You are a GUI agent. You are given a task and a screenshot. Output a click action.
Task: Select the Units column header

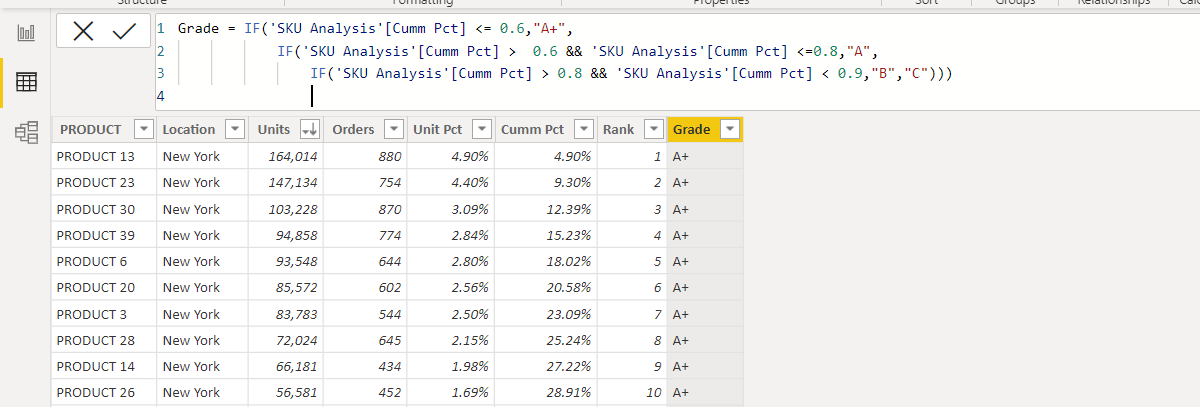coord(285,129)
